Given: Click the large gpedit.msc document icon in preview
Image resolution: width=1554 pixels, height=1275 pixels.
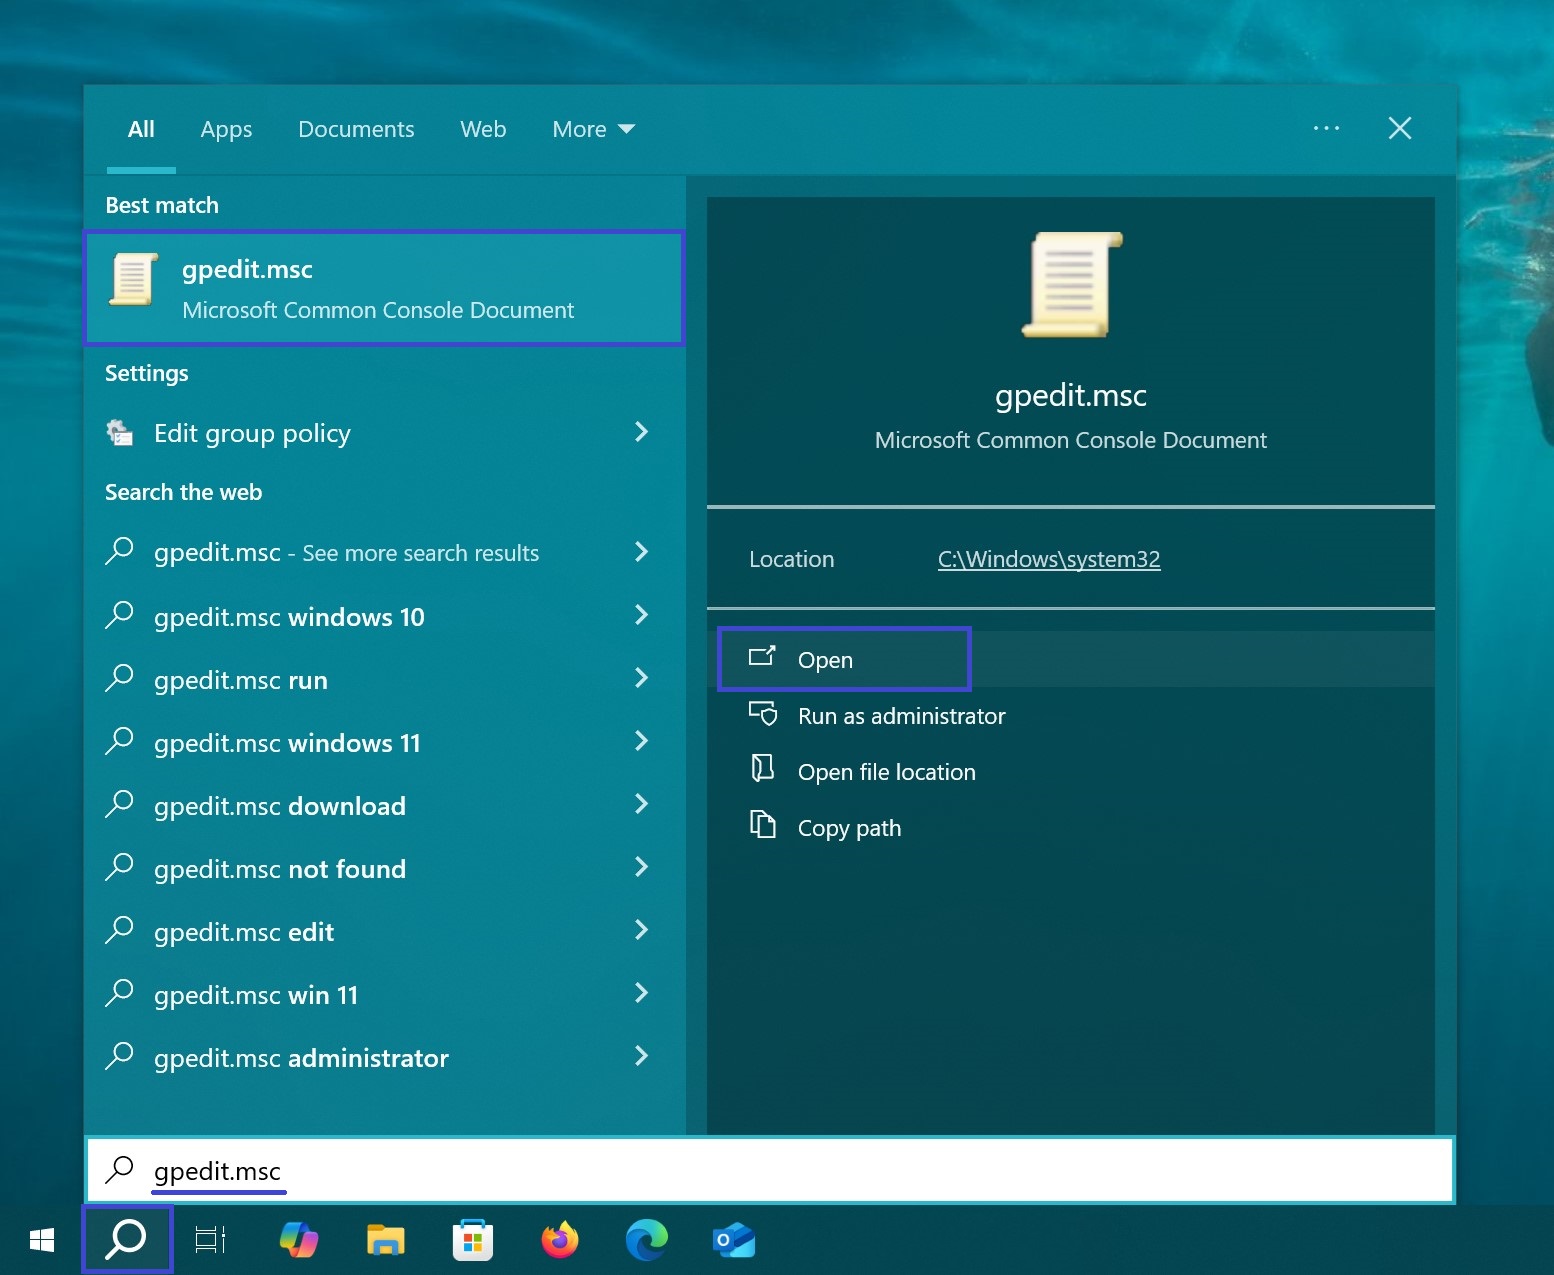Looking at the screenshot, I should coord(1071,284).
